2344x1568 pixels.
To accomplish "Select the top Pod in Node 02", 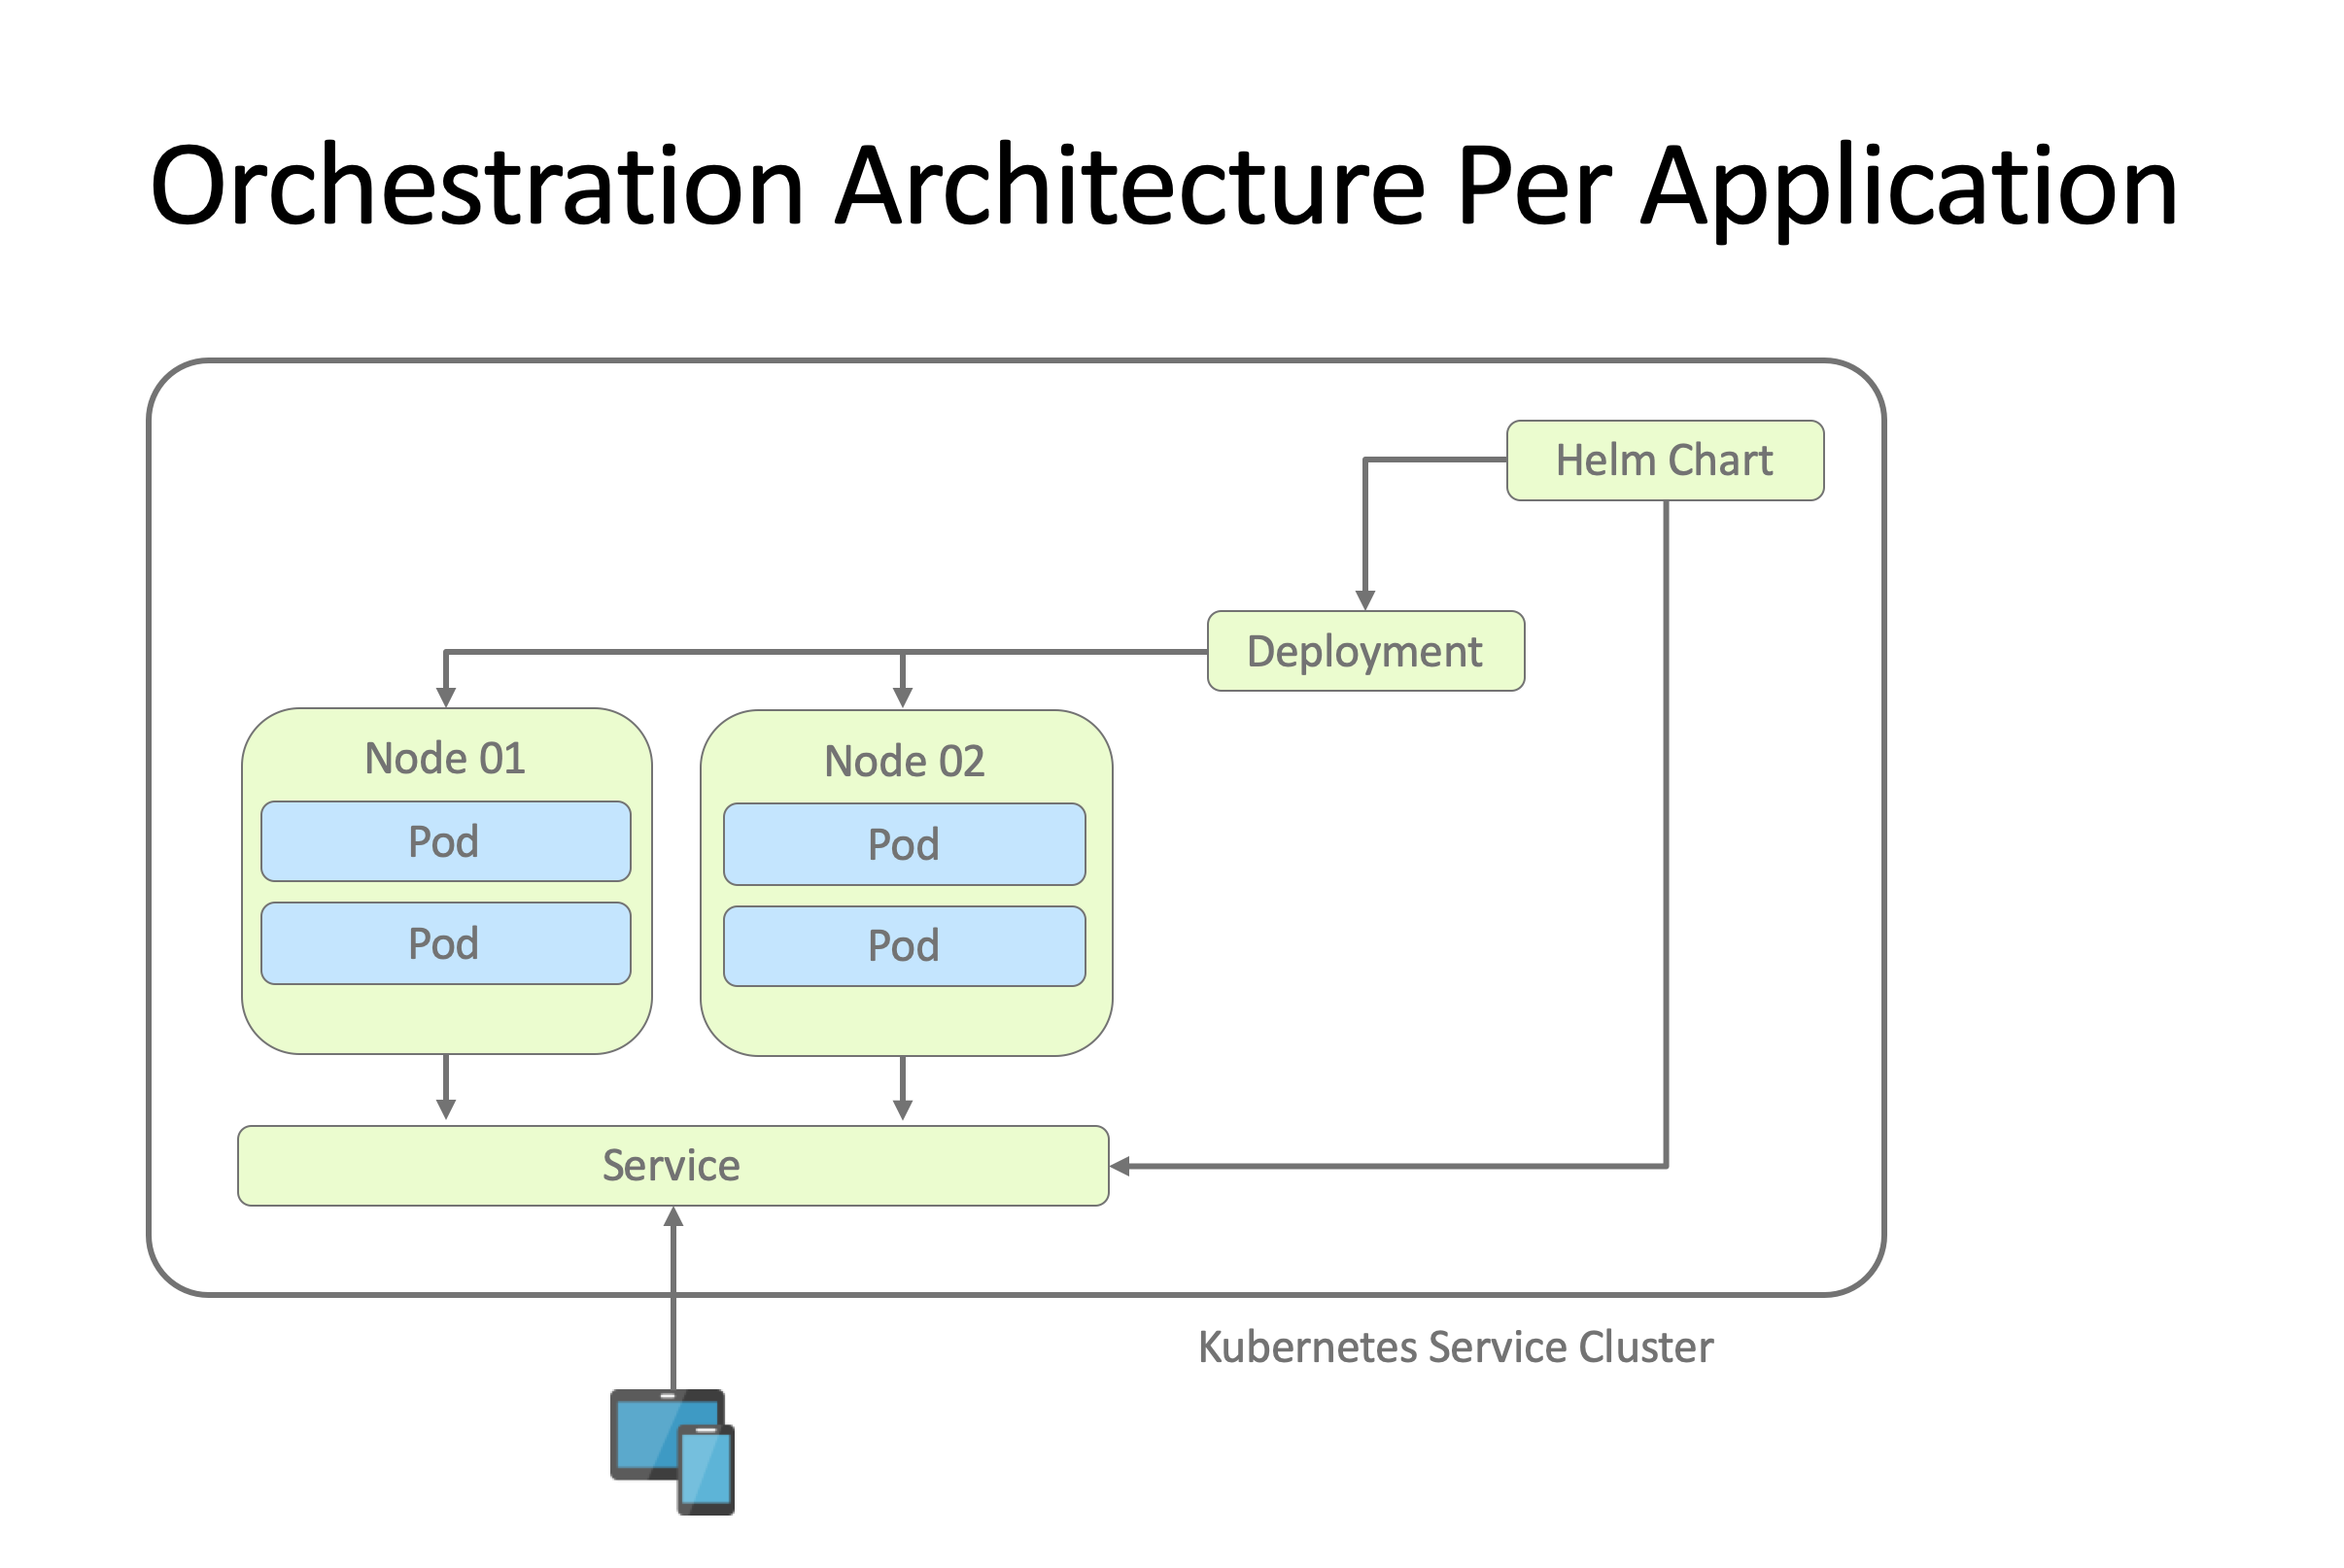I will [904, 844].
